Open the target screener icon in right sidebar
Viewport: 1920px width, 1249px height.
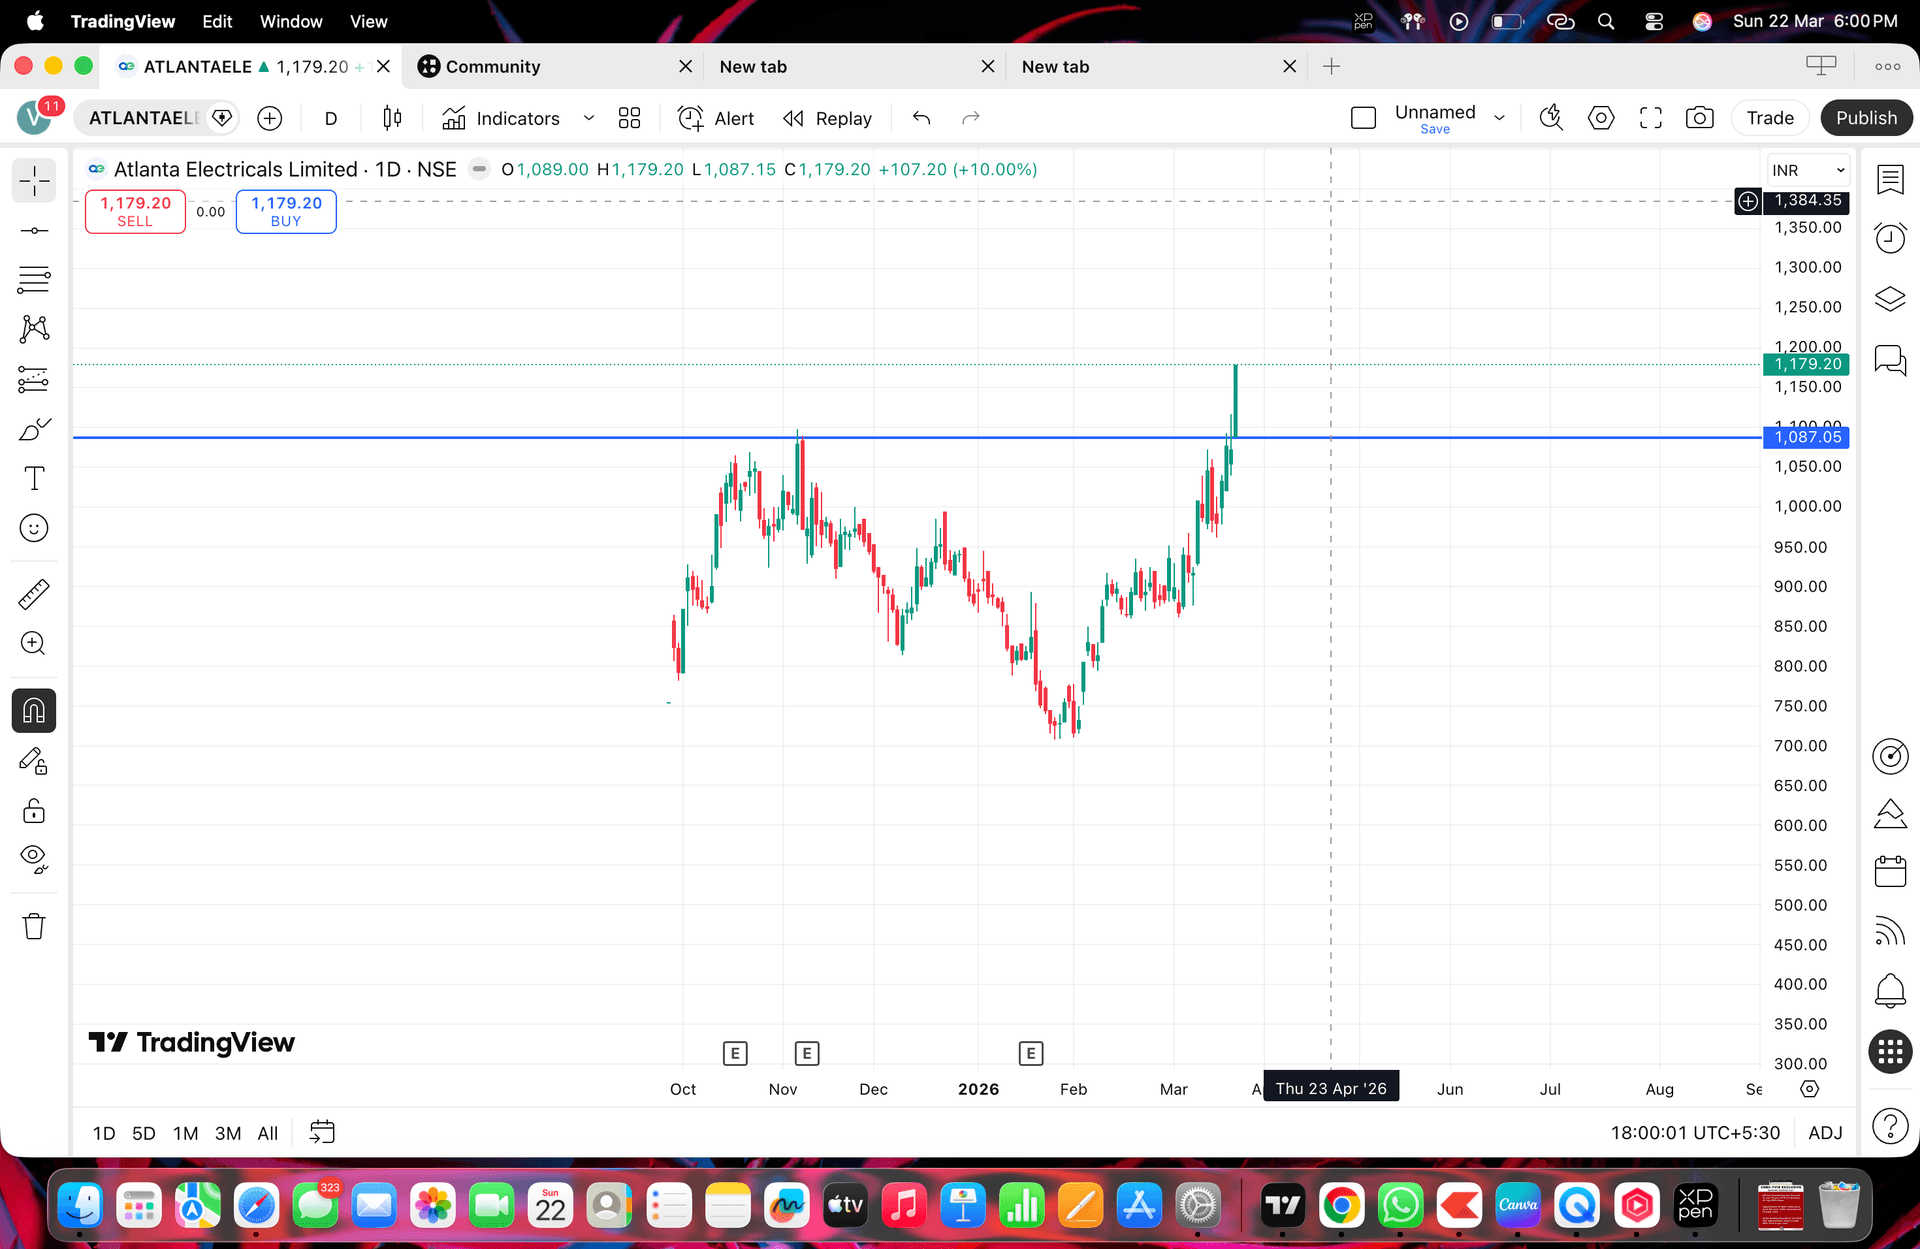pos(1890,756)
